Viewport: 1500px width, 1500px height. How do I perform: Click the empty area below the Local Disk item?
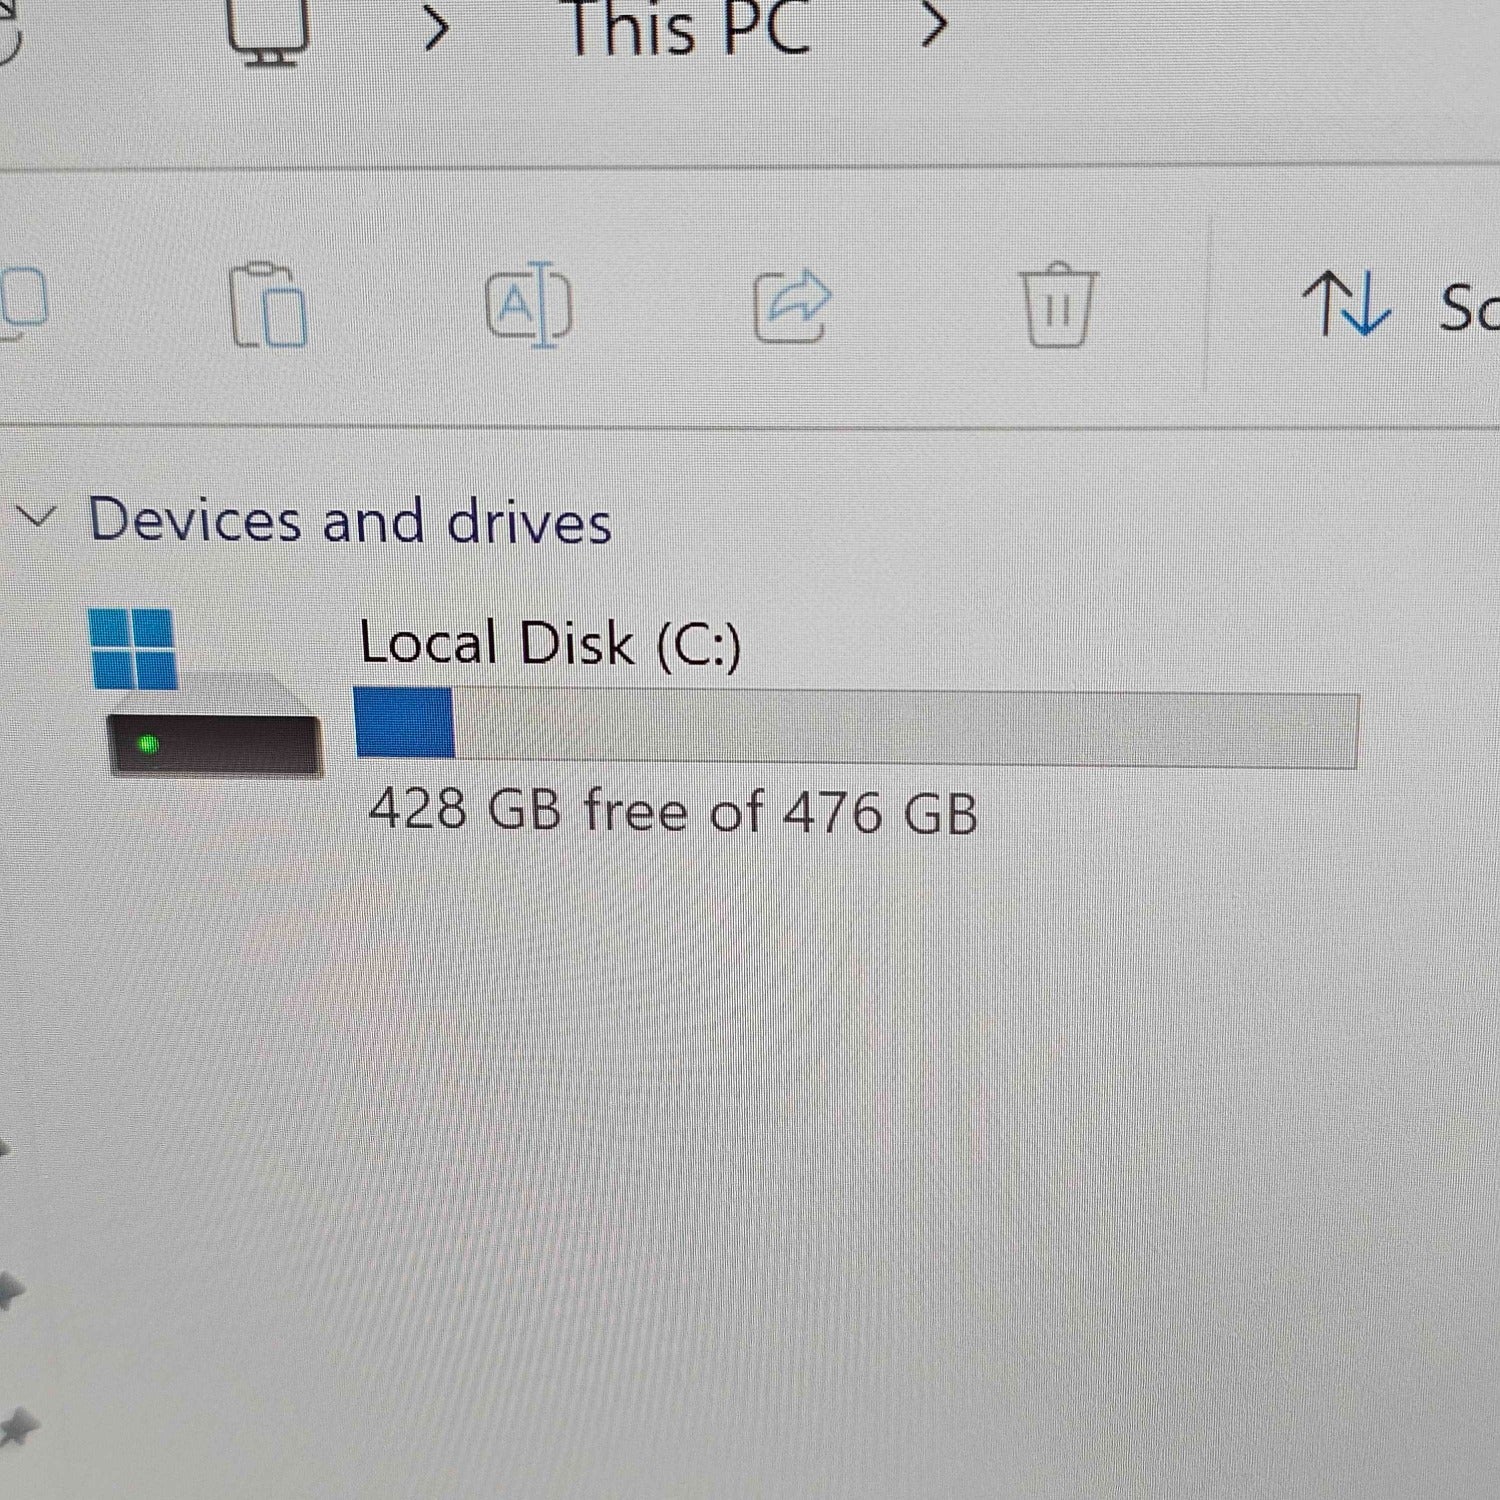(x=750, y=1150)
